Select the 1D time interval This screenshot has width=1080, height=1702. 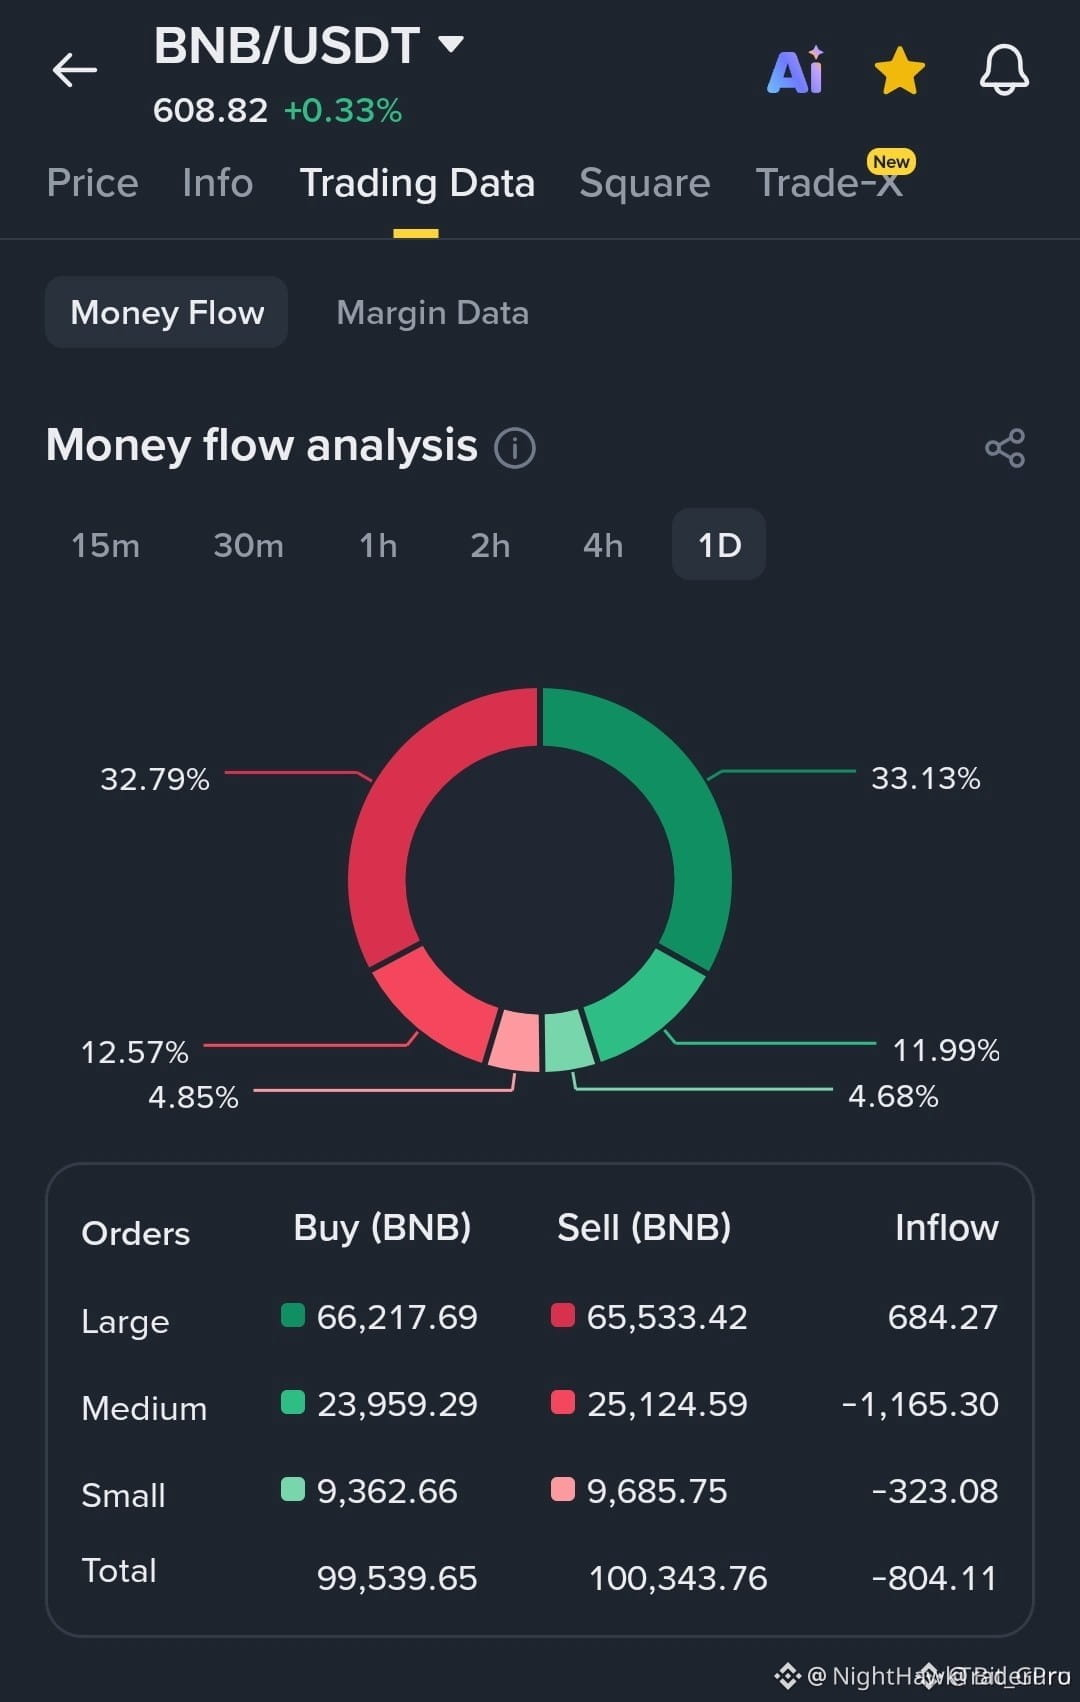pyautogui.click(x=719, y=544)
